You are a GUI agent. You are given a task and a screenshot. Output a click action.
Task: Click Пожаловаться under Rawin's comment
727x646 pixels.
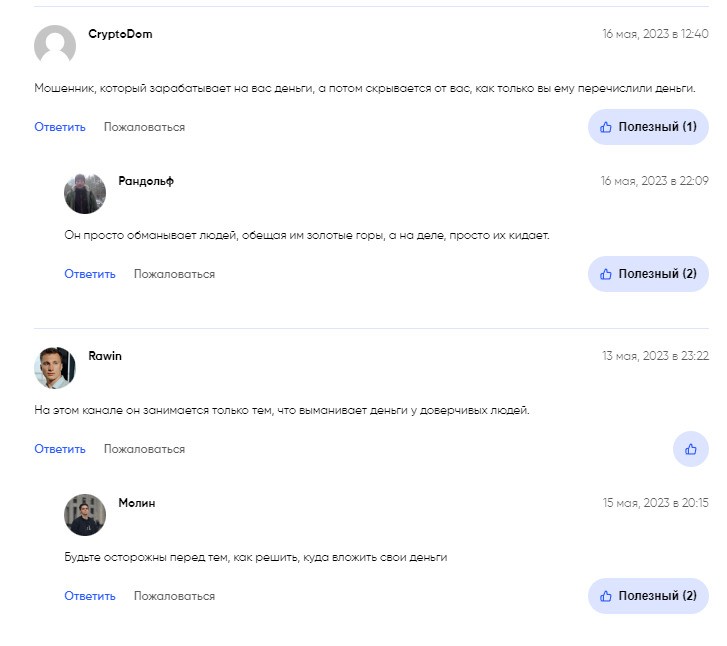point(144,449)
